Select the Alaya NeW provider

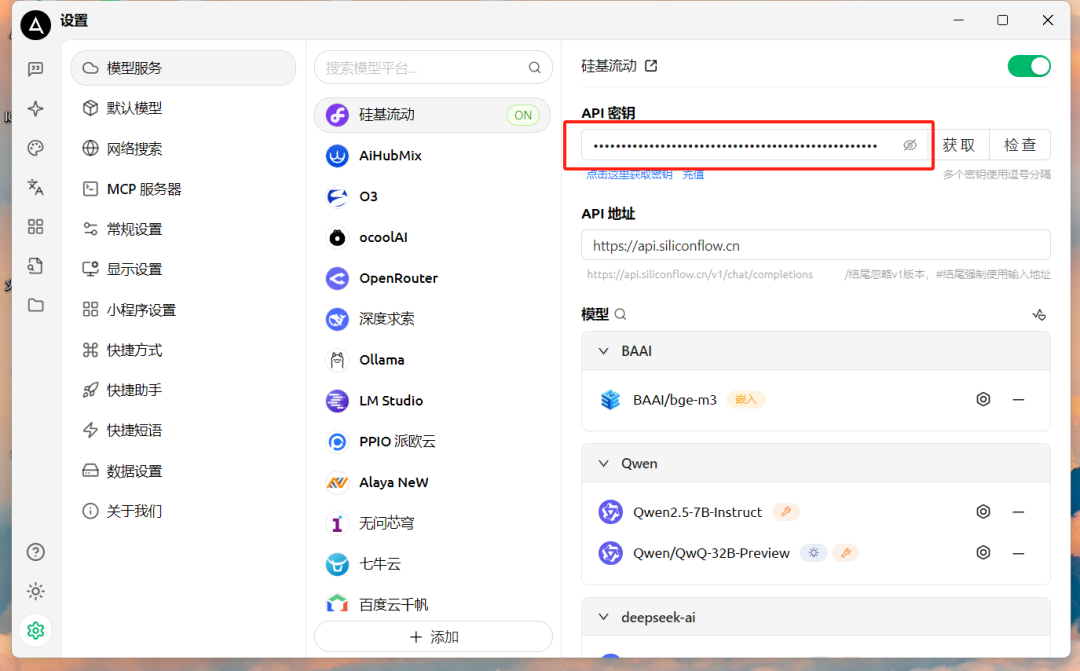(433, 482)
